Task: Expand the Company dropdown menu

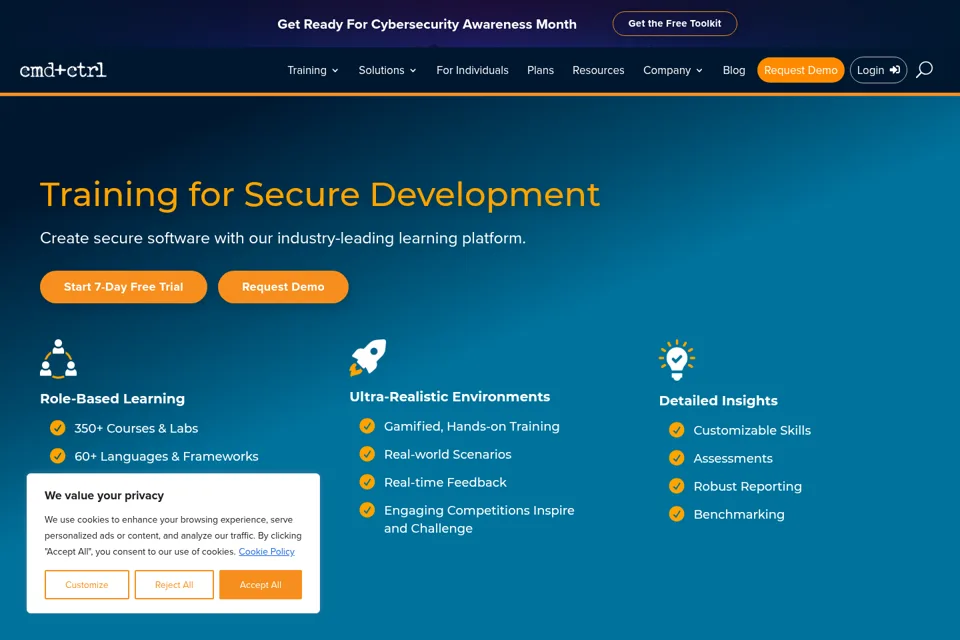Action: tap(673, 70)
